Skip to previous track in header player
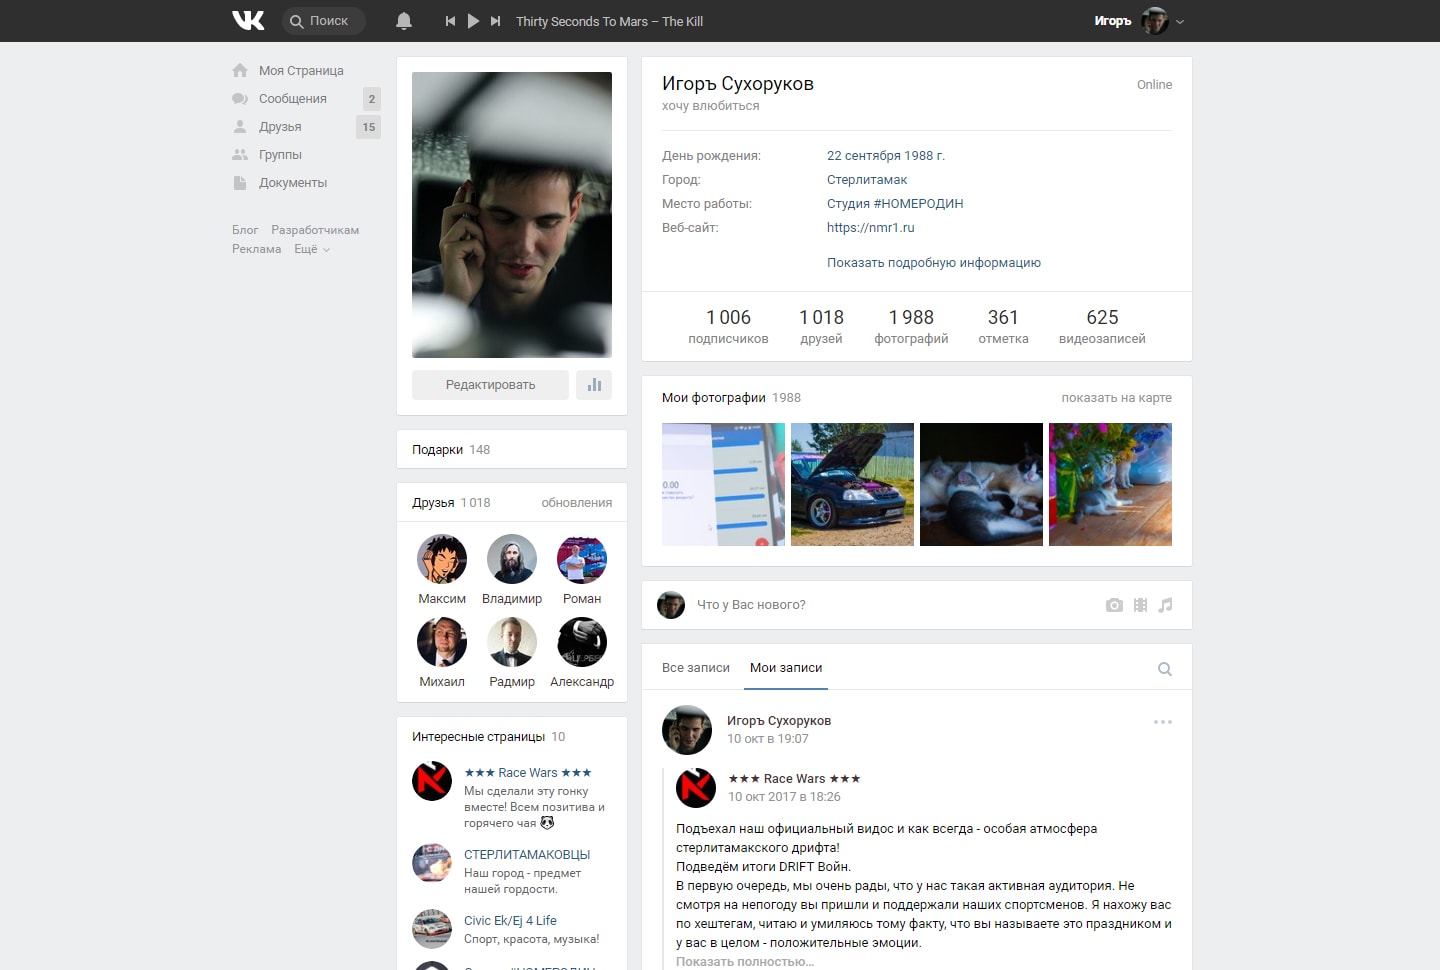 450,21
